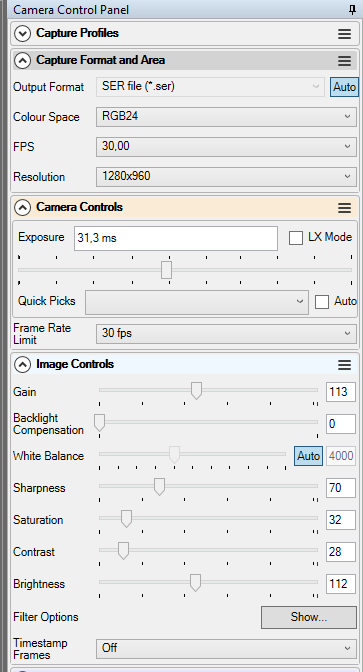Open the Colour Space RGB24 dropdown
Viewport: 363px width, 672px height.
coord(226,117)
